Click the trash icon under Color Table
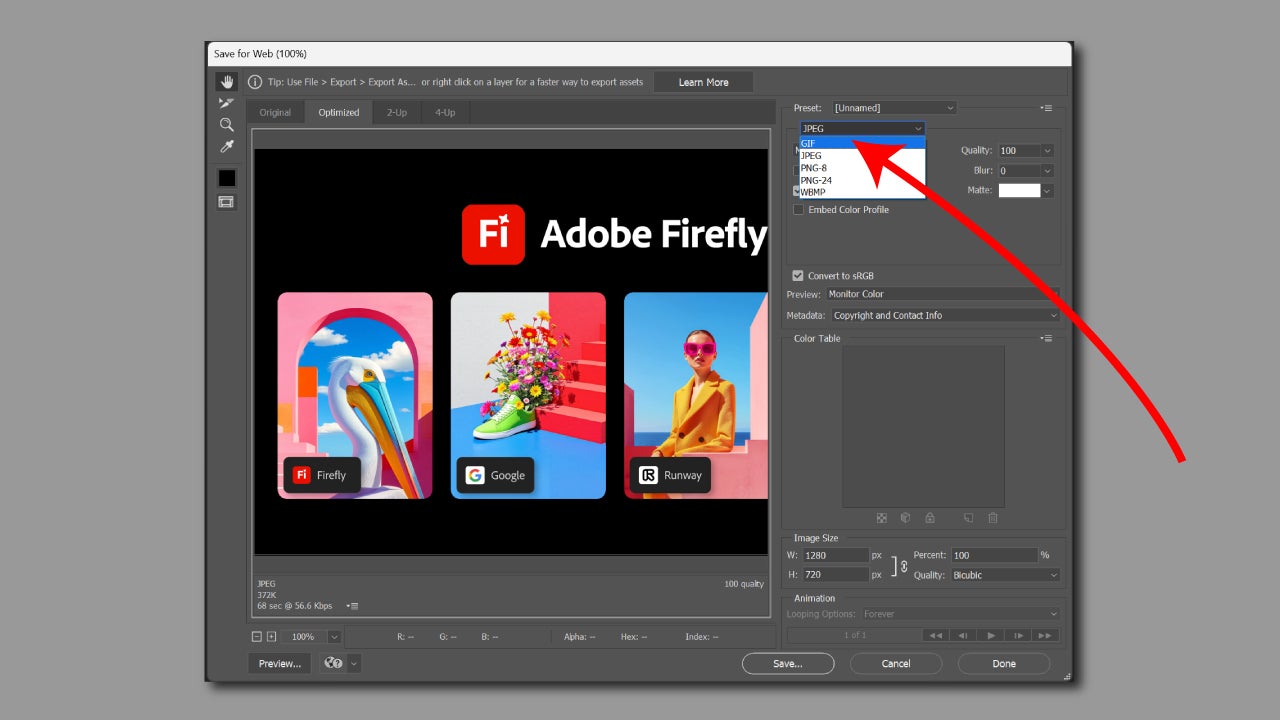This screenshot has width=1280, height=720. tap(993, 518)
